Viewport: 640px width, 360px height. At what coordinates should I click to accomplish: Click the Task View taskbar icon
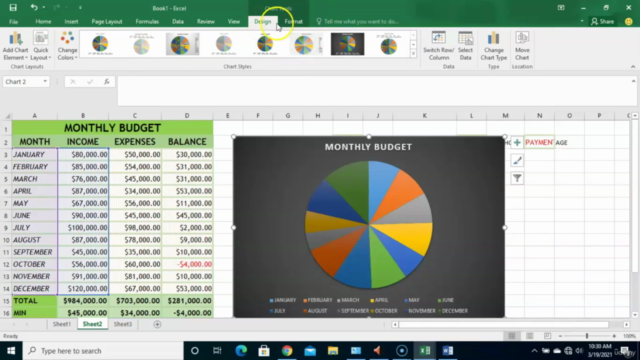tap(217, 351)
